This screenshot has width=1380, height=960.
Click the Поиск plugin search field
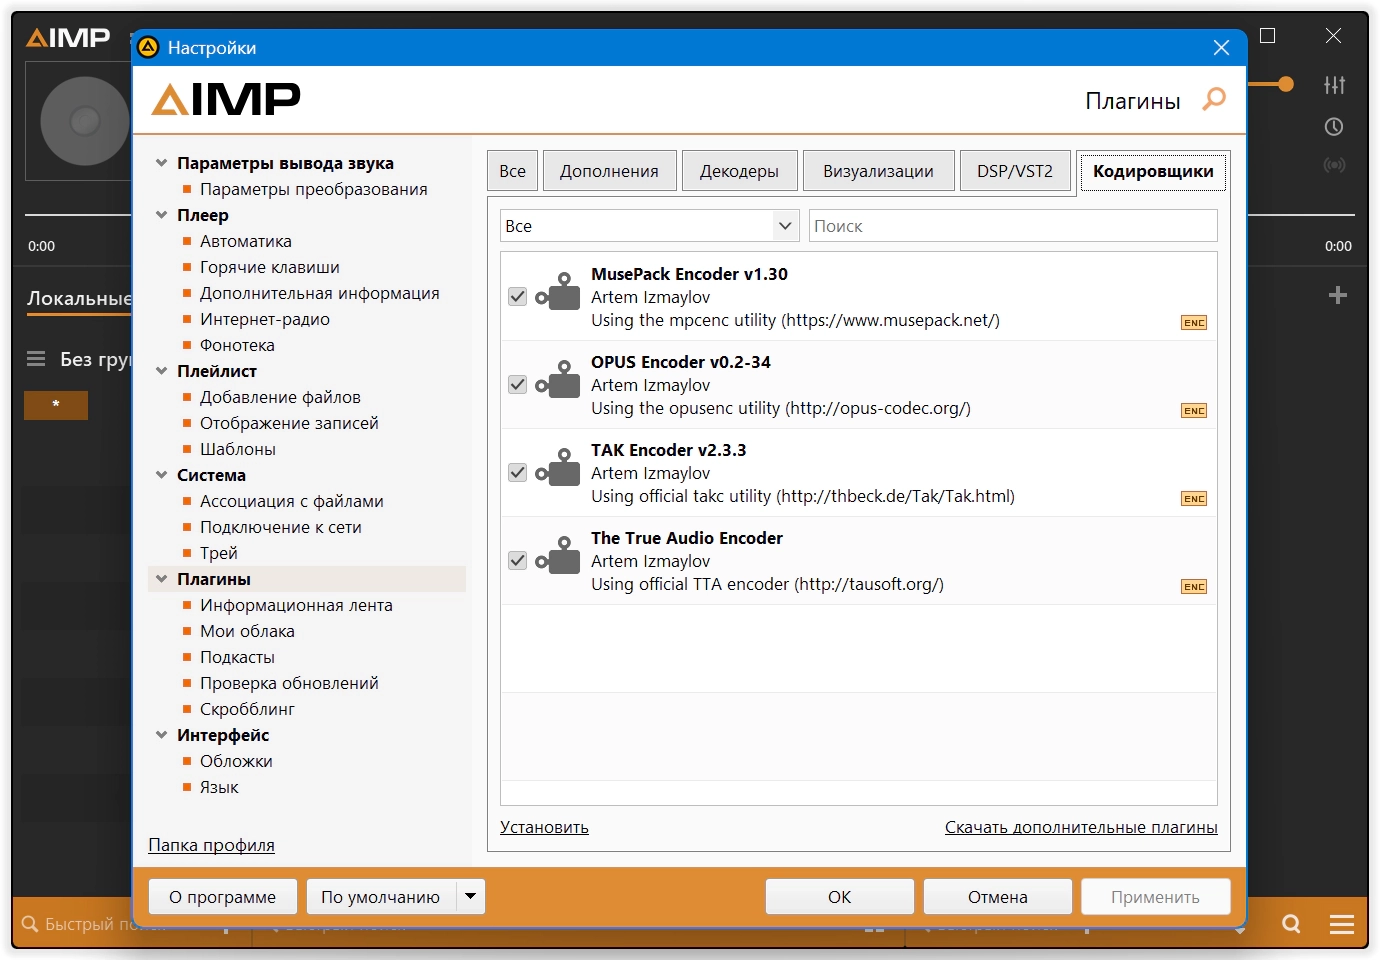(x=1013, y=226)
